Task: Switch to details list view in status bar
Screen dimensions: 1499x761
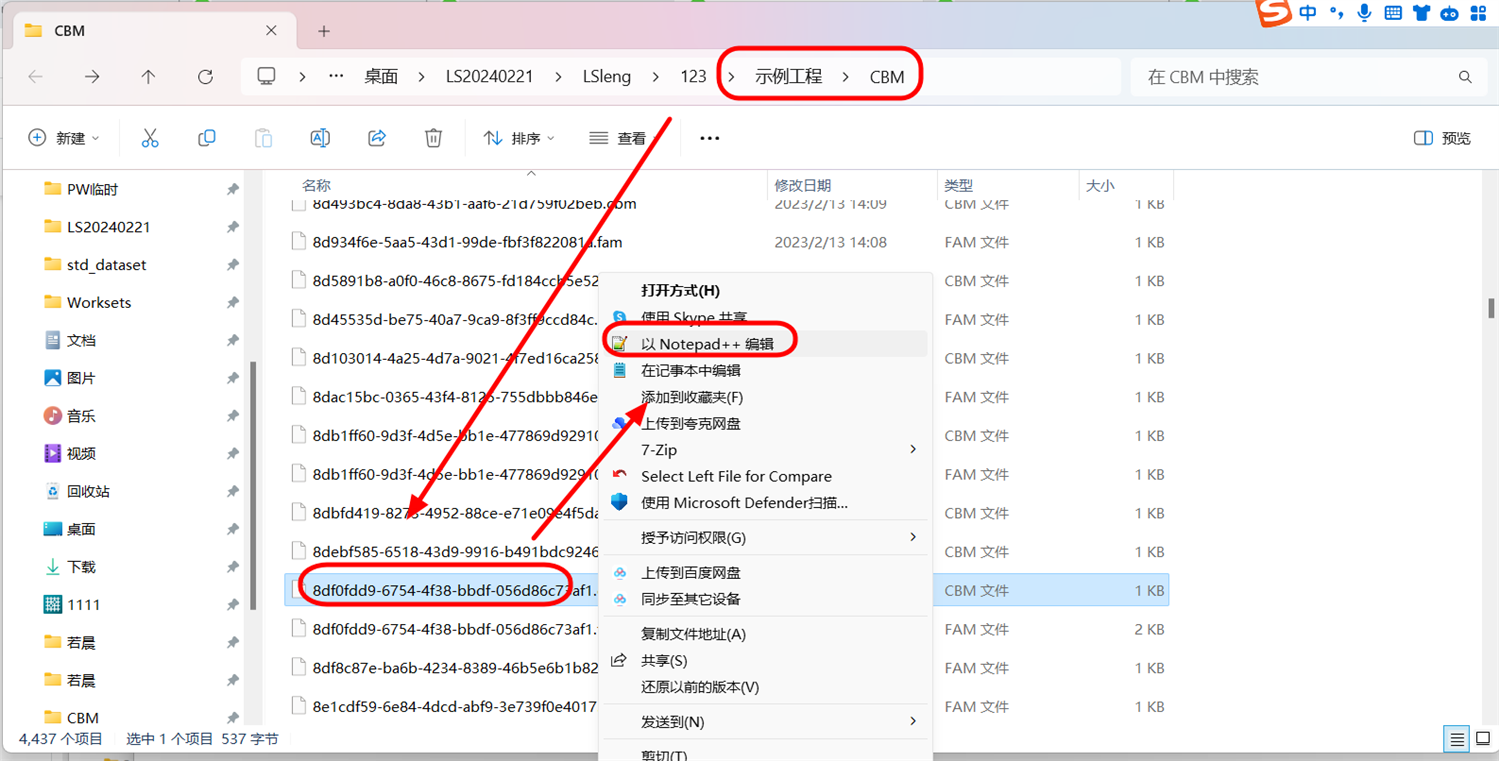Action: (1457, 739)
